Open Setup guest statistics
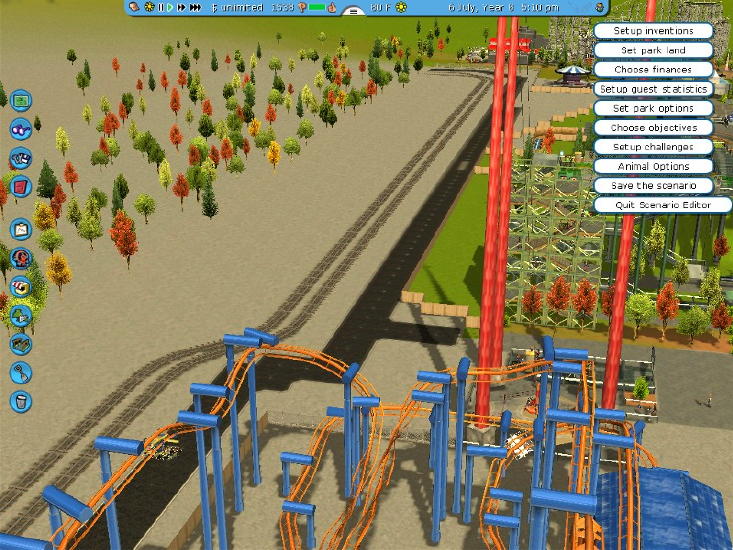733x550 pixels. pos(653,89)
